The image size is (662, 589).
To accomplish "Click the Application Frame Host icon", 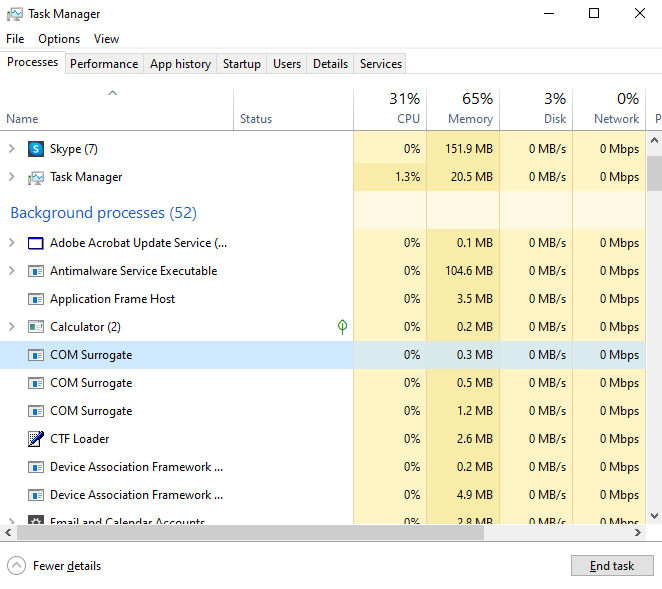I will (x=36, y=299).
